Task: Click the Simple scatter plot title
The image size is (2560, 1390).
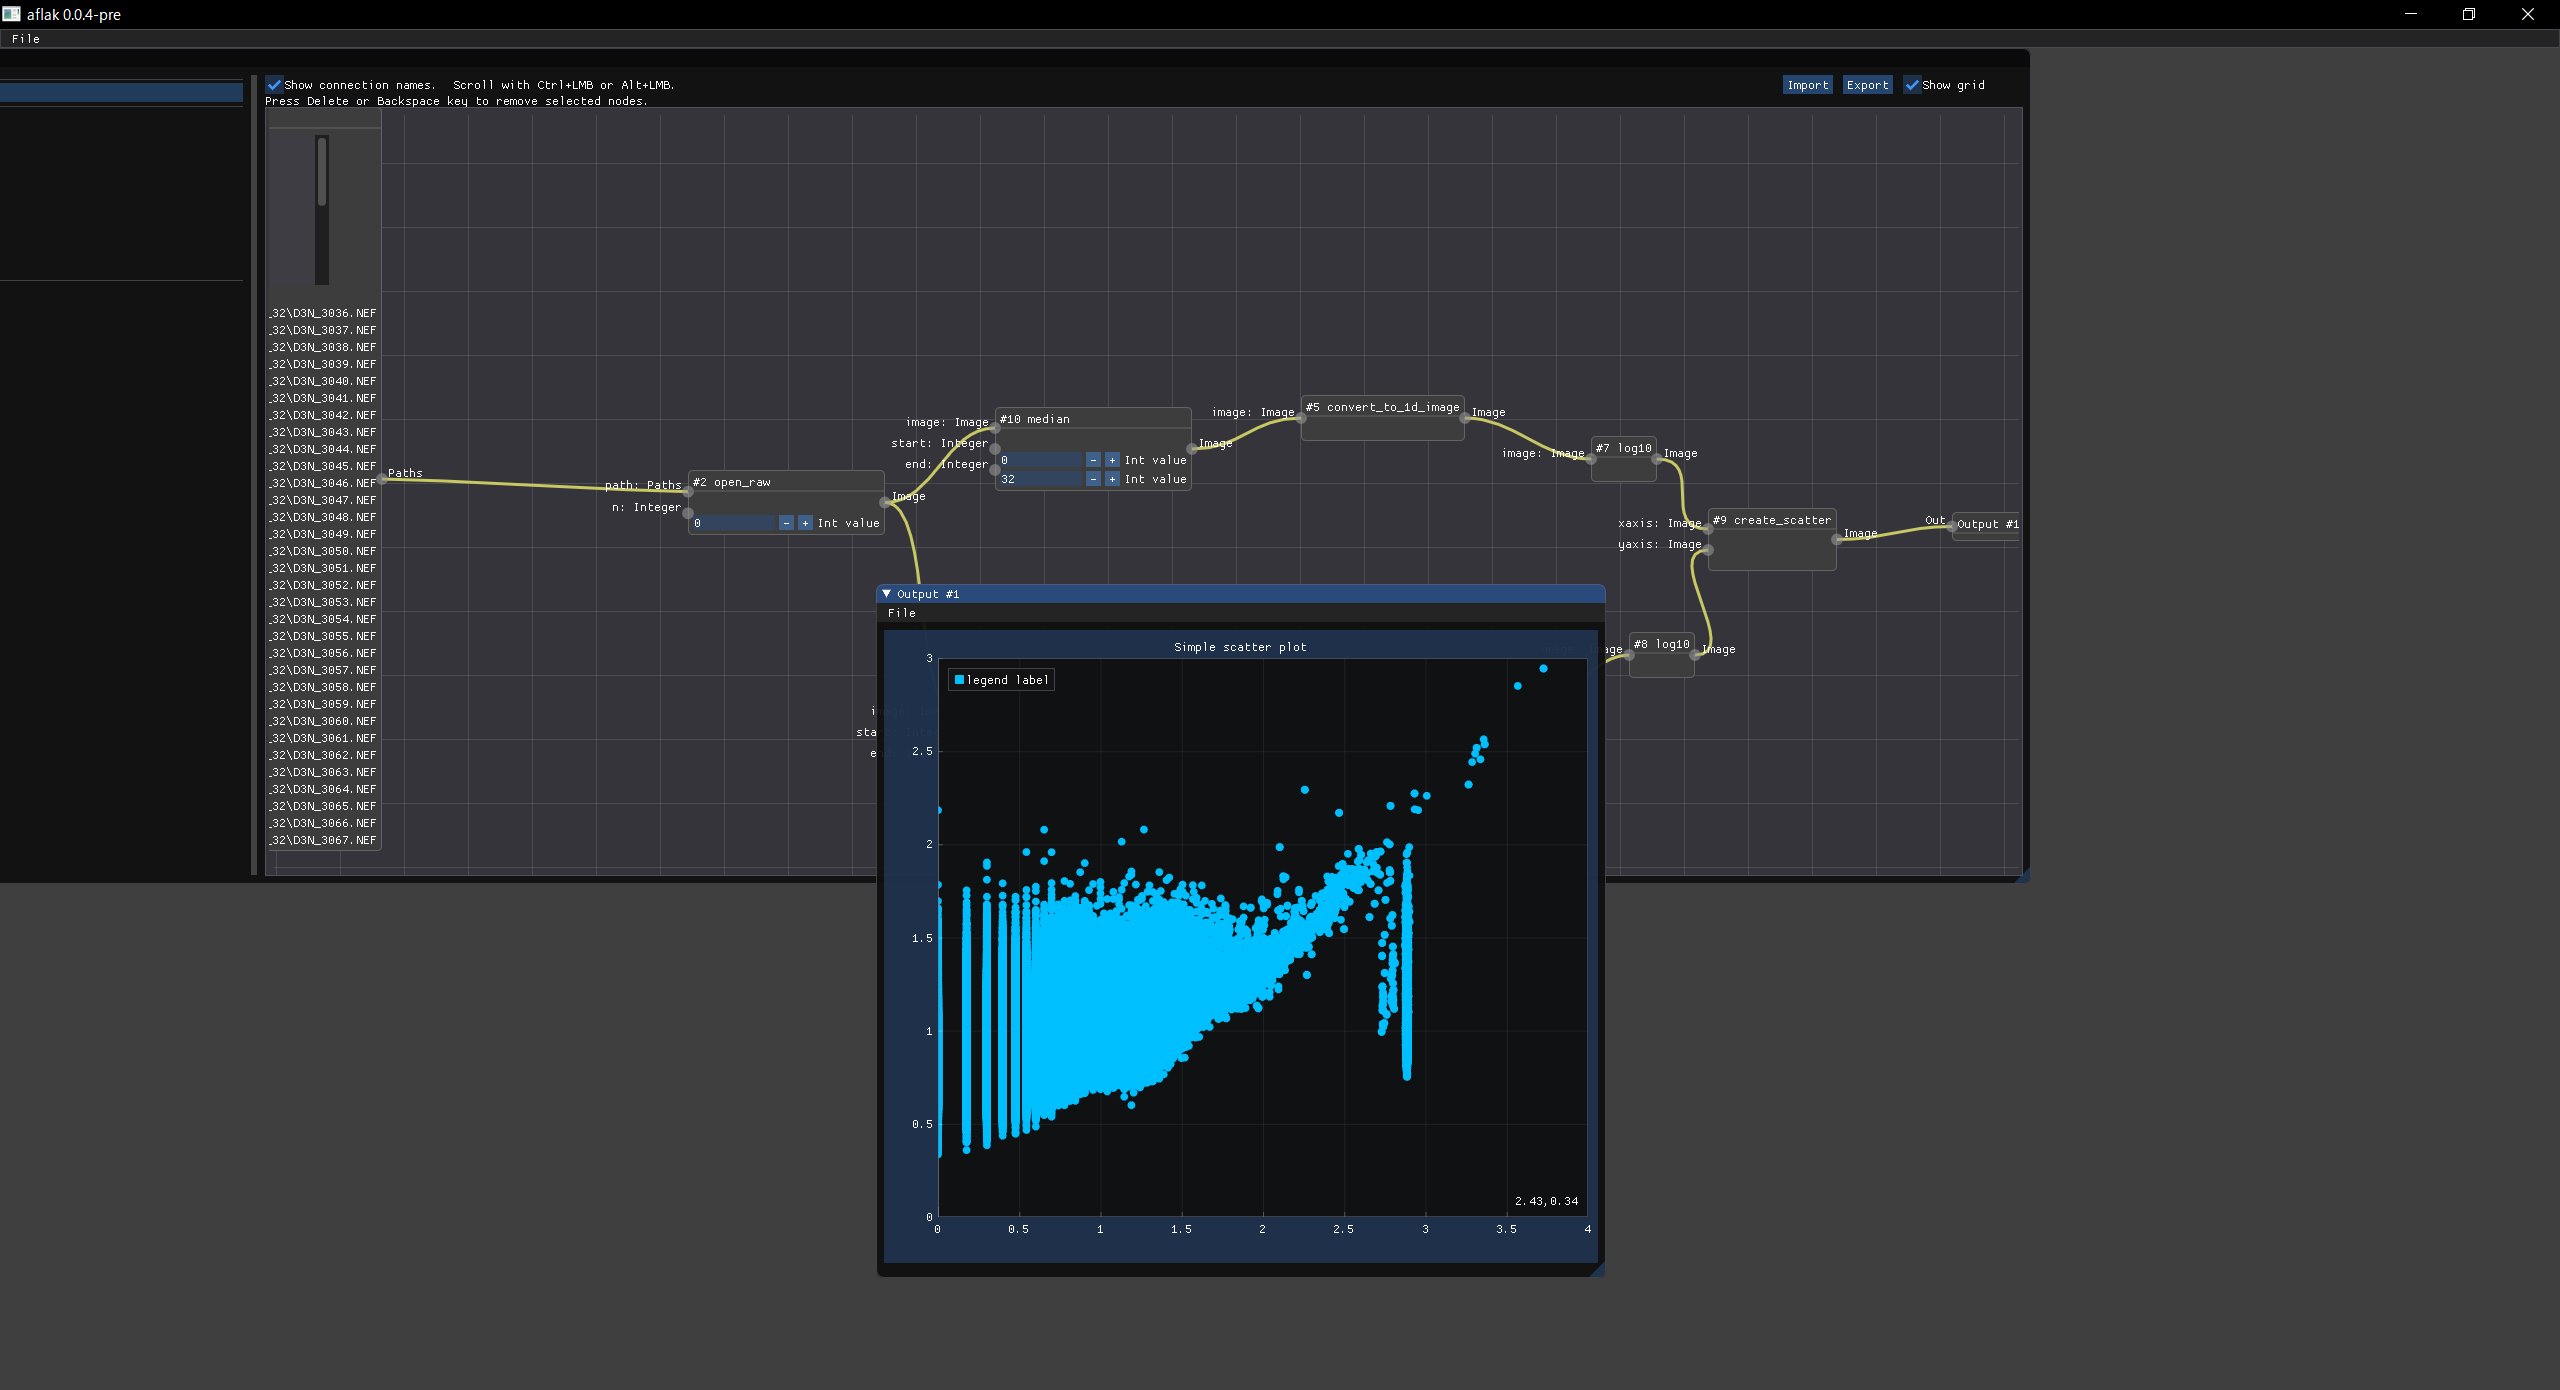Action: coord(1240,647)
